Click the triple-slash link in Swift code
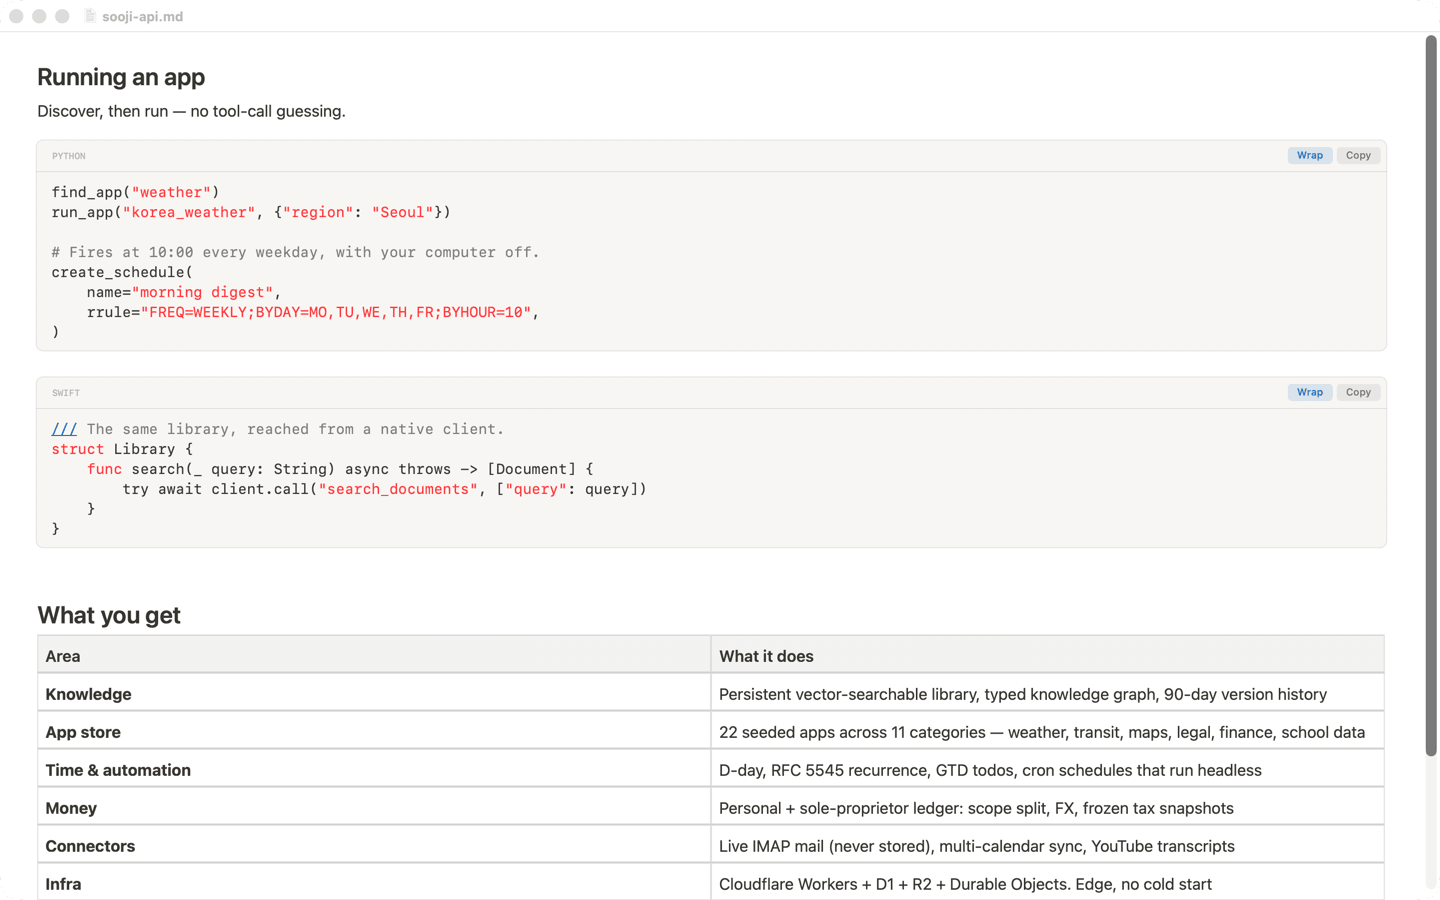The width and height of the screenshot is (1440, 900). pyautogui.click(x=64, y=429)
